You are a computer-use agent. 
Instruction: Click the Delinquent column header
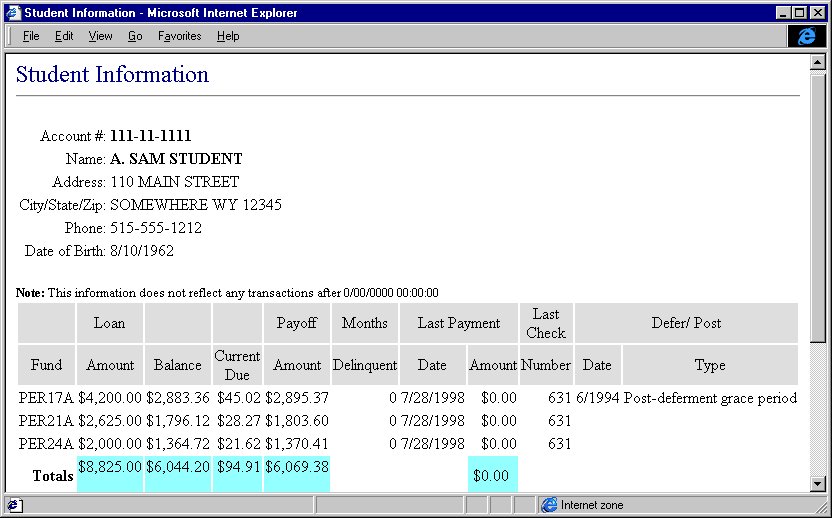click(365, 365)
